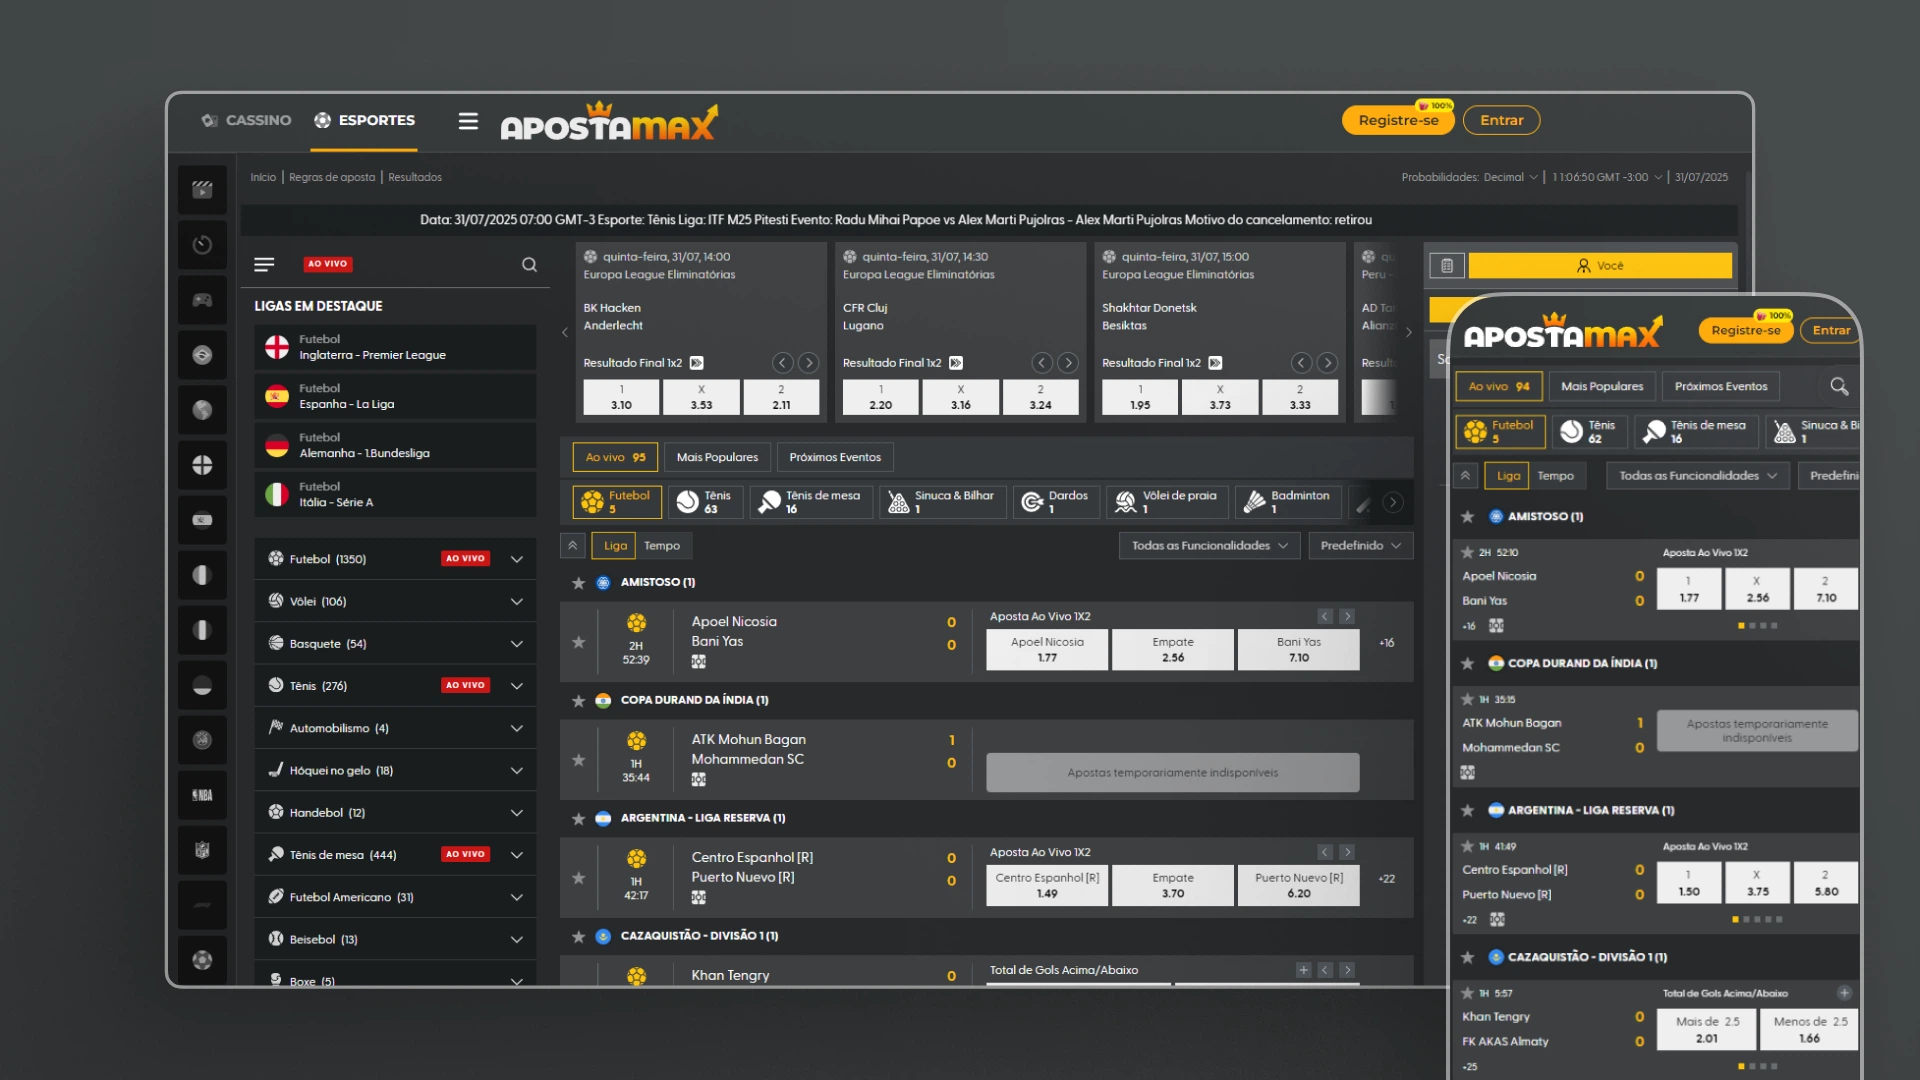The width and height of the screenshot is (1920, 1080).
Task: Select the Dardos sport filter icon
Action: click(x=1032, y=502)
